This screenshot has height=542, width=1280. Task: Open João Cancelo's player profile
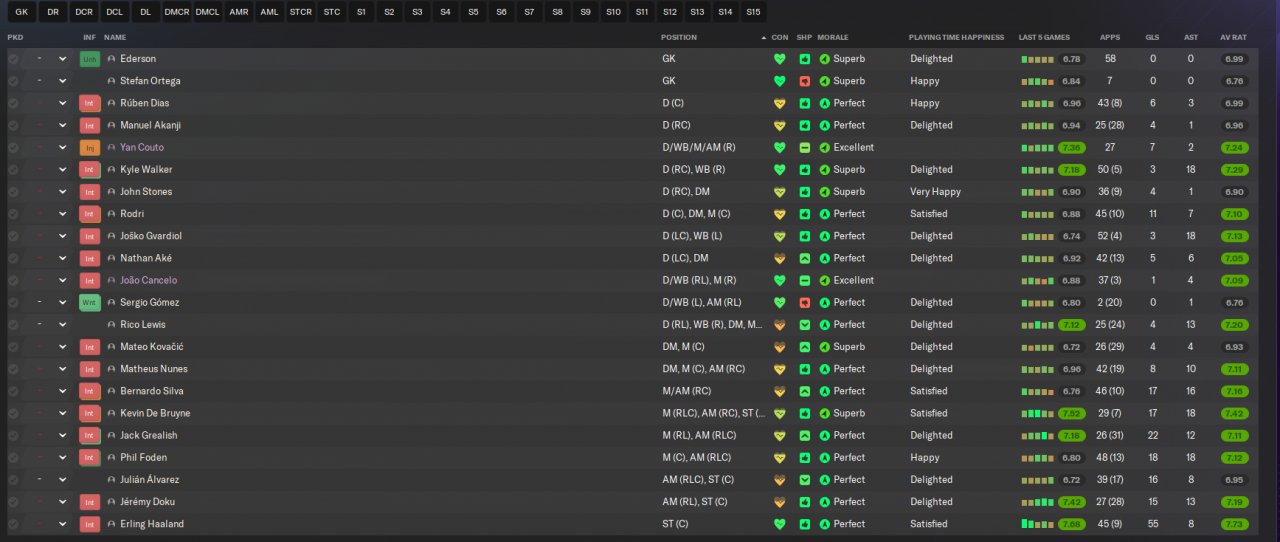click(x=148, y=280)
